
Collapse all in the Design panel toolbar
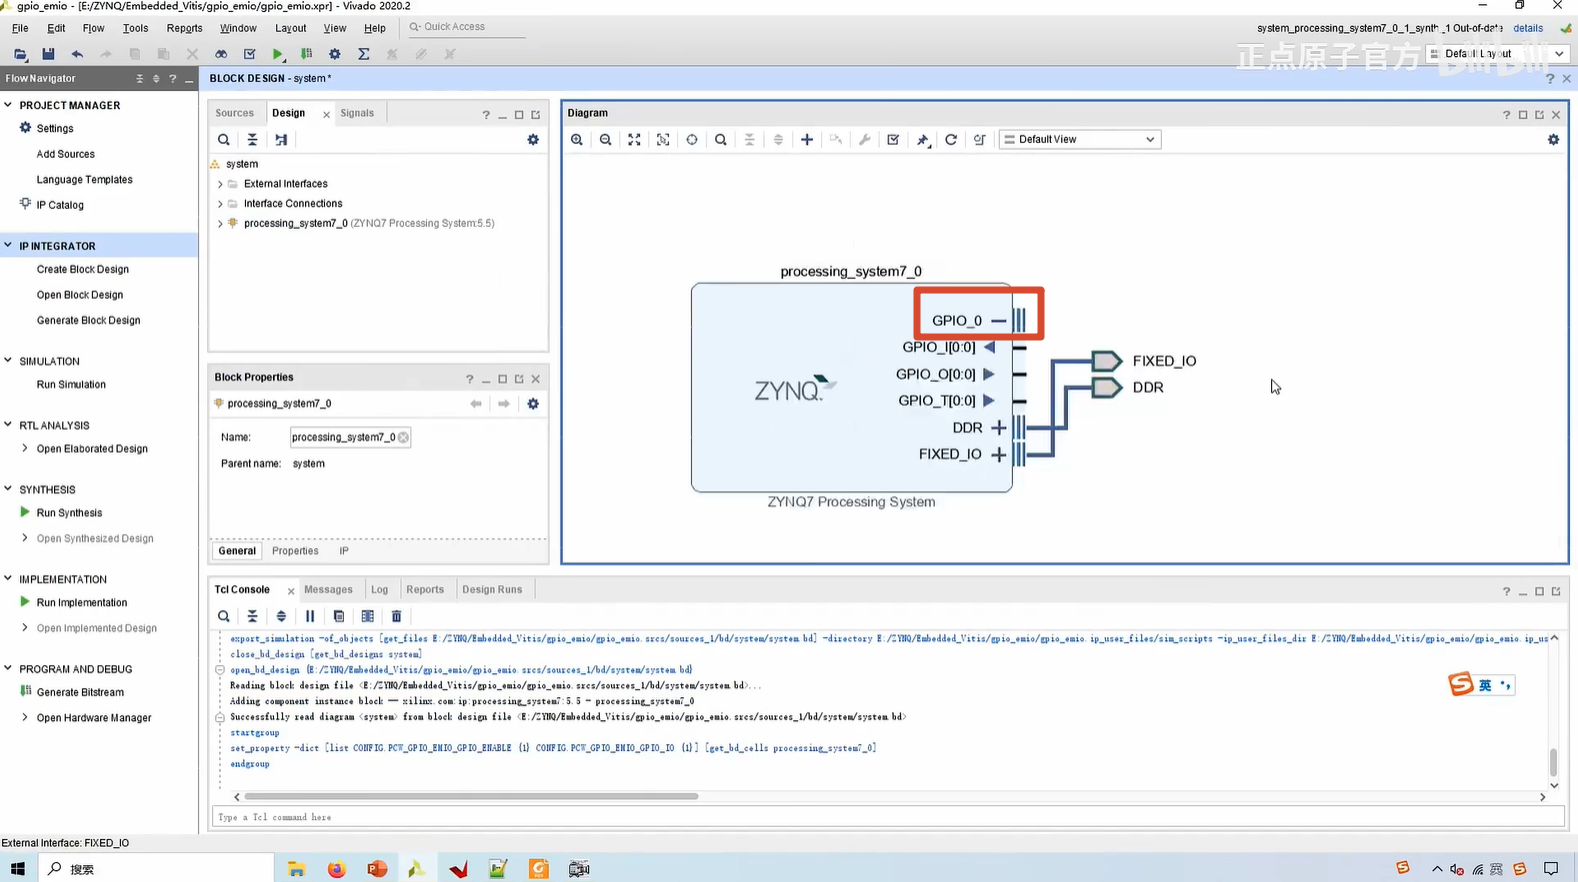tap(252, 140)
